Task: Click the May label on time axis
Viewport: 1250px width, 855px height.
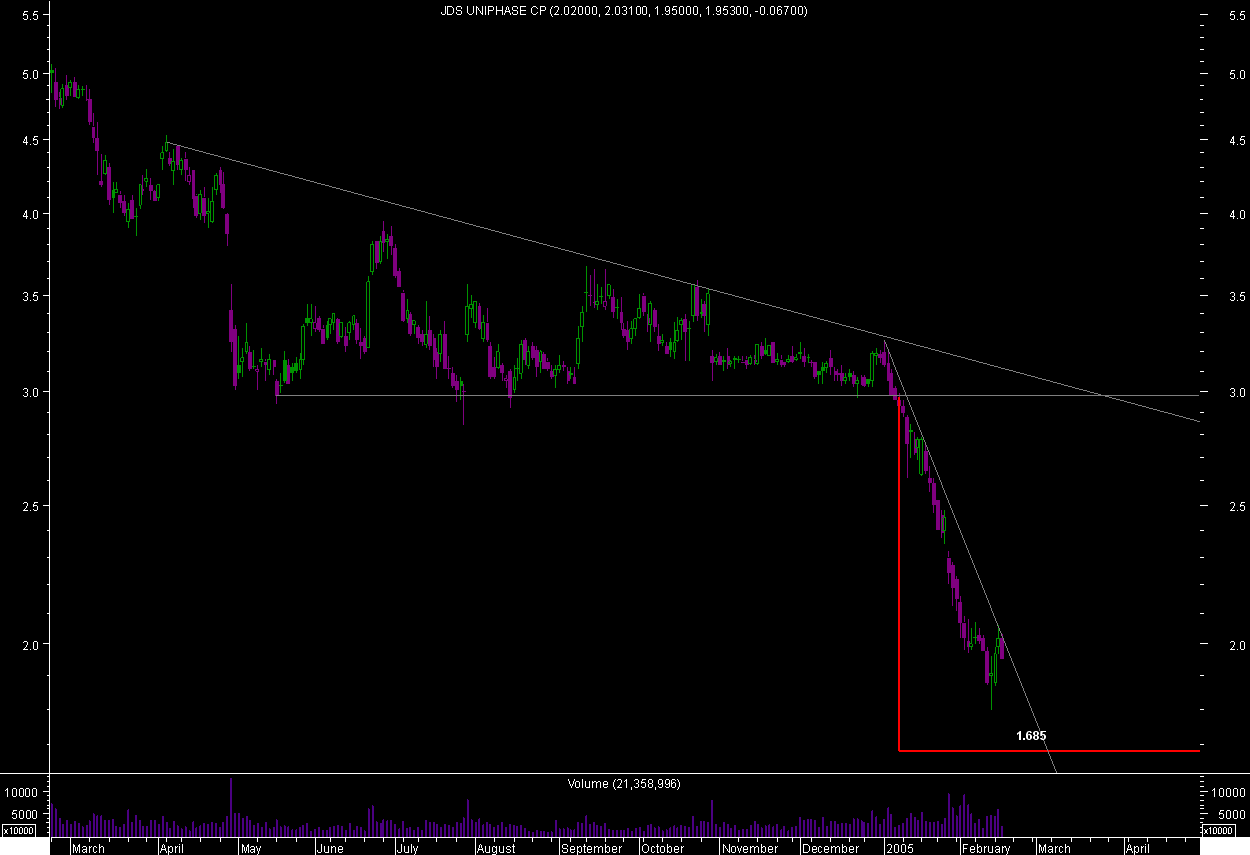Action: [x=251, y=848]
